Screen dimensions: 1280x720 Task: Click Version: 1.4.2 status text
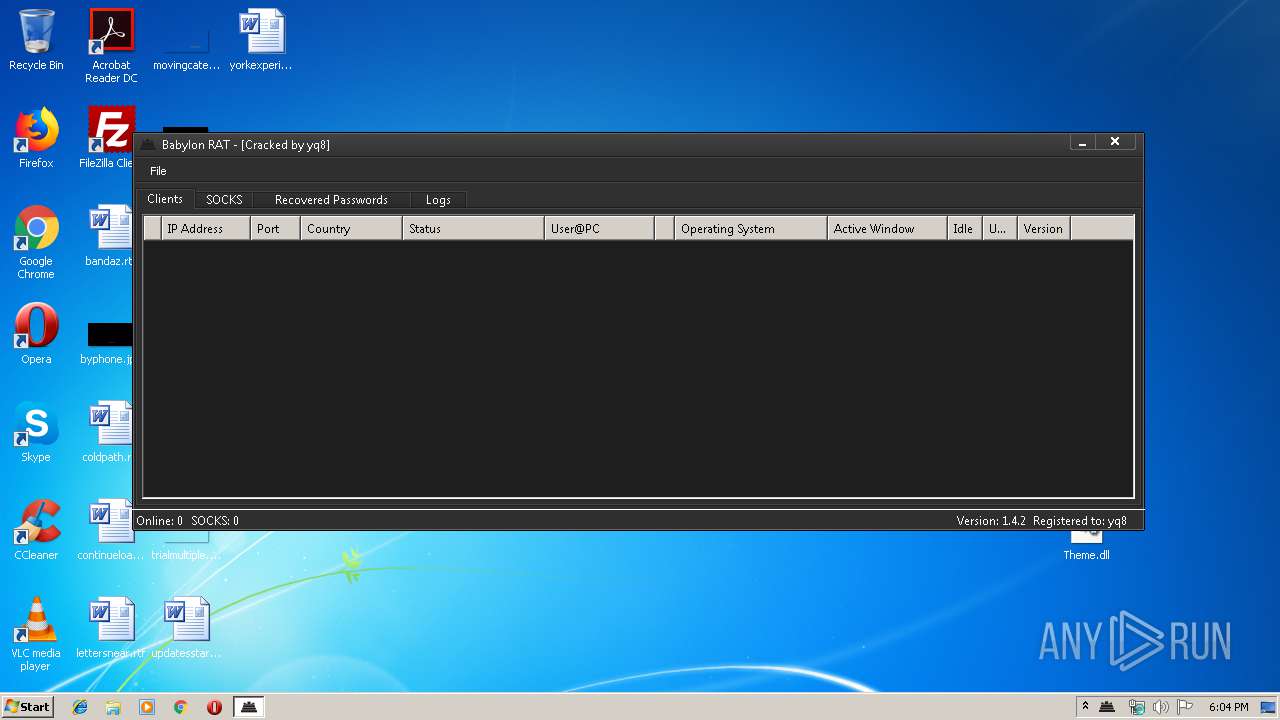(x=991, y=521)
